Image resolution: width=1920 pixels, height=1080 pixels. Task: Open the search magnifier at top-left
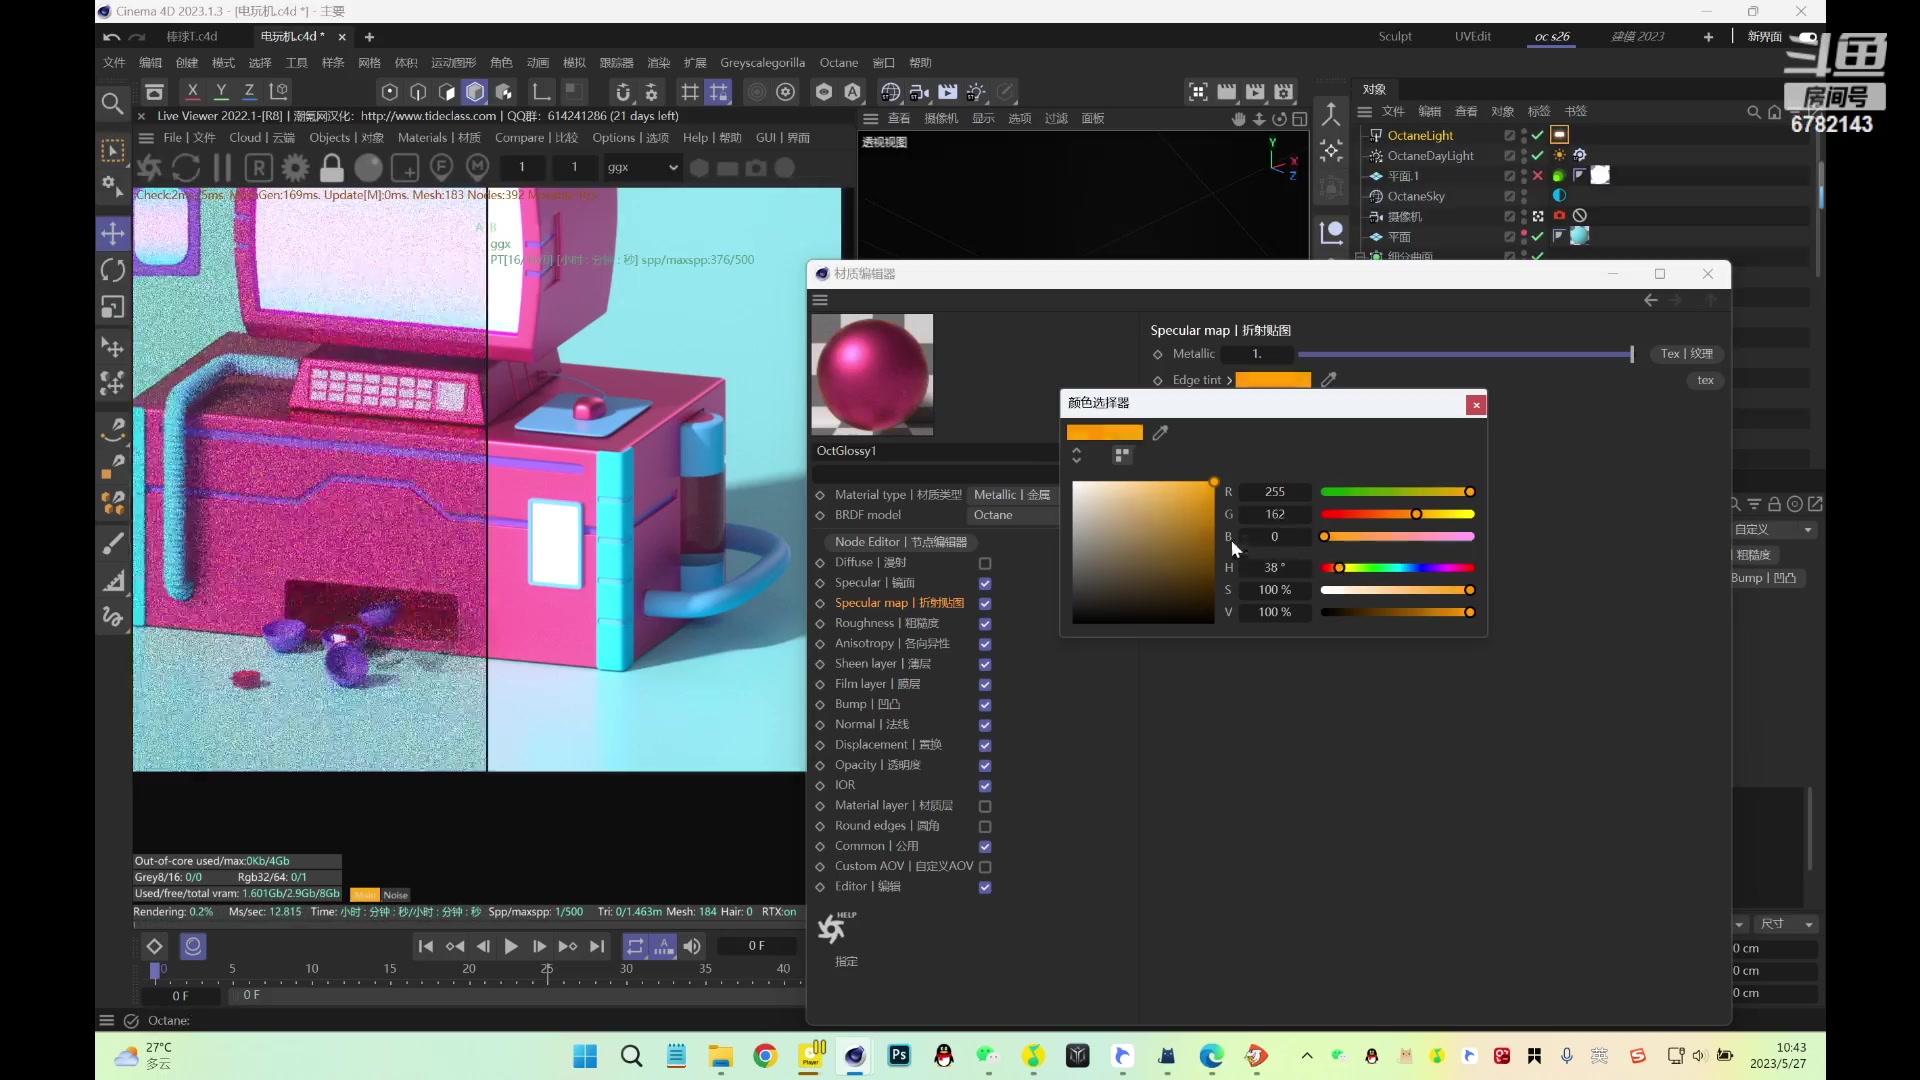(113, 103)
